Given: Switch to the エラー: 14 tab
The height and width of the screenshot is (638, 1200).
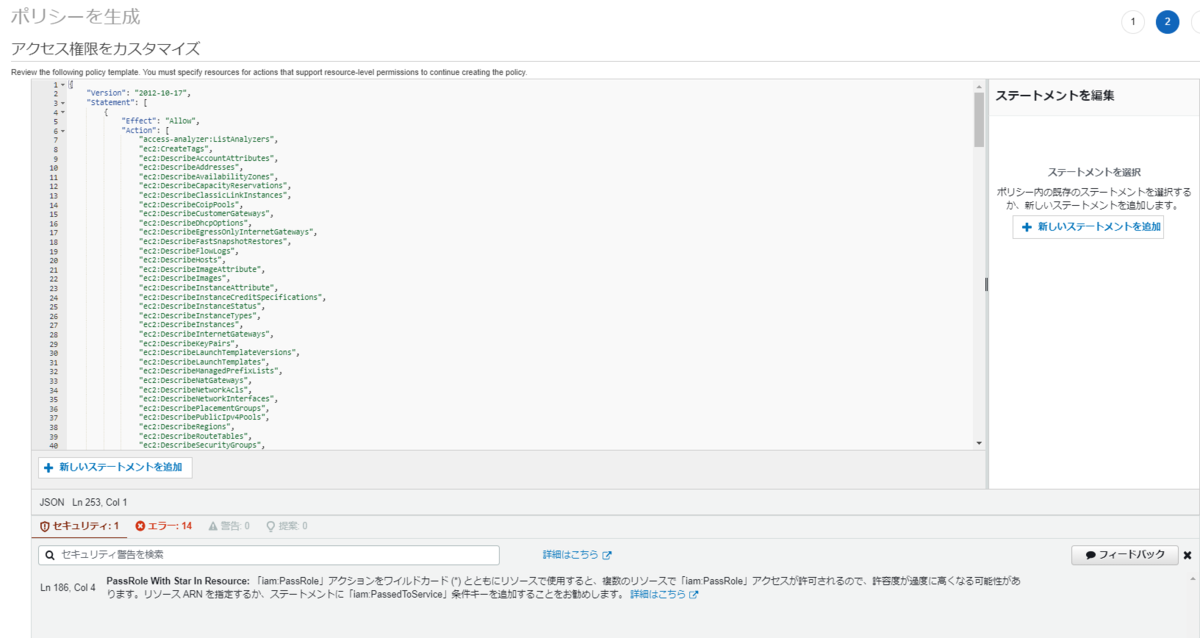Looking at the screenshot, I should (x=164, y=526).
